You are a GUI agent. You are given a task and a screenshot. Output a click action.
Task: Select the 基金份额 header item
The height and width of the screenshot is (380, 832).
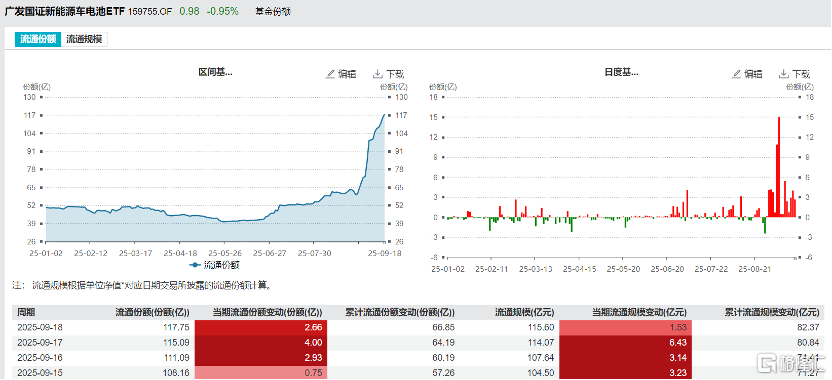(x=272, y=12)
